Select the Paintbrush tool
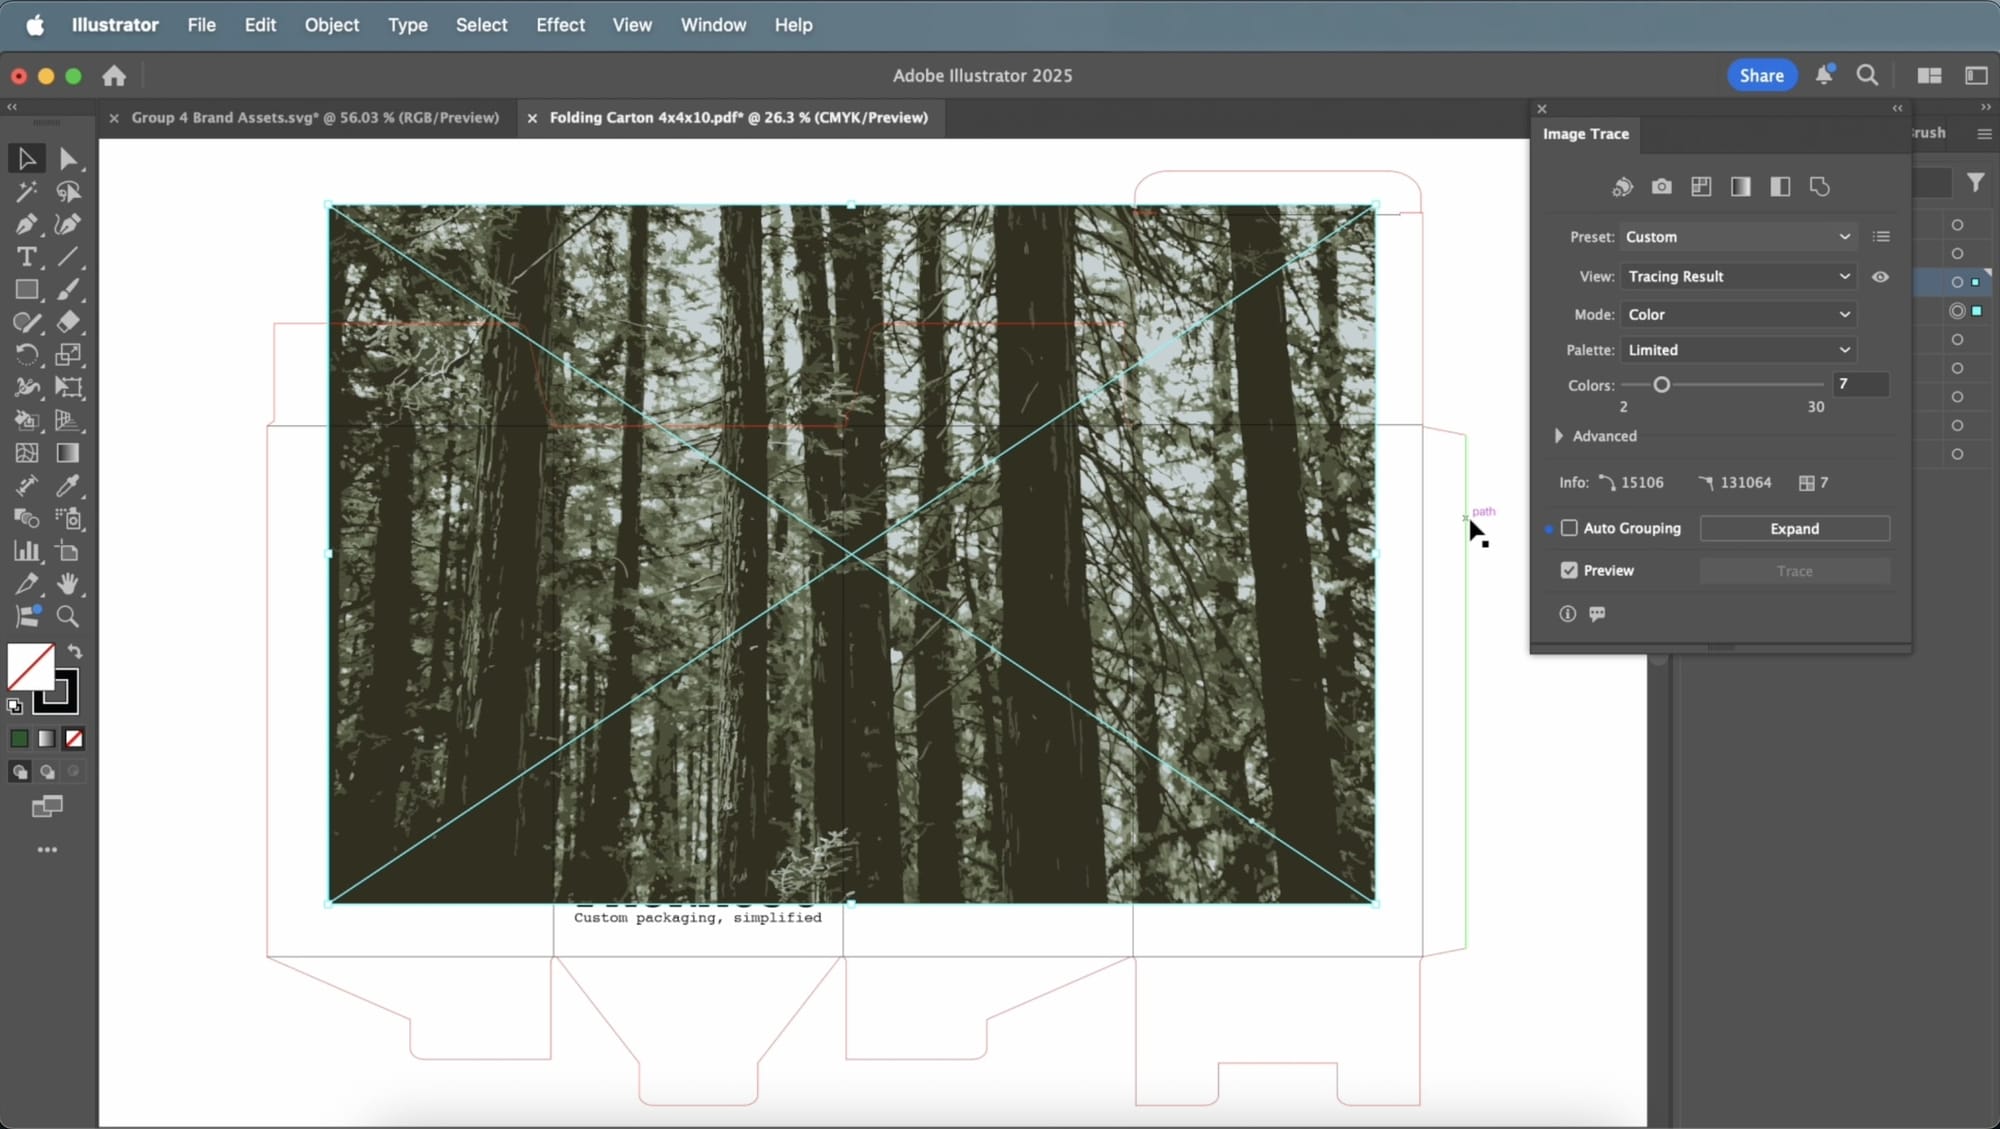Viewport: 2000px width, 1129px height. tap(68, 290)
